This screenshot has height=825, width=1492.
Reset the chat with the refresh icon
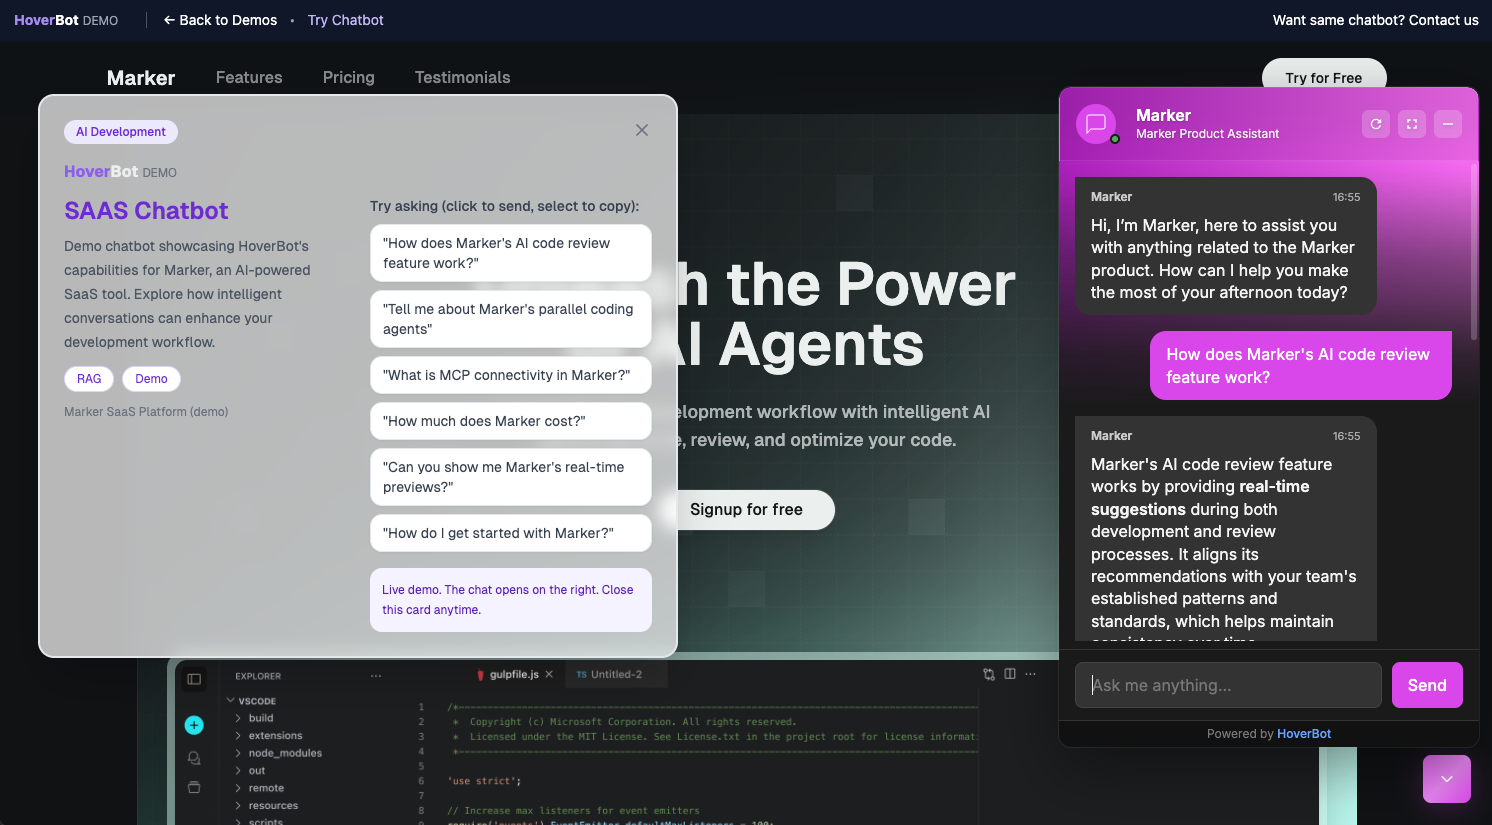1376,124
